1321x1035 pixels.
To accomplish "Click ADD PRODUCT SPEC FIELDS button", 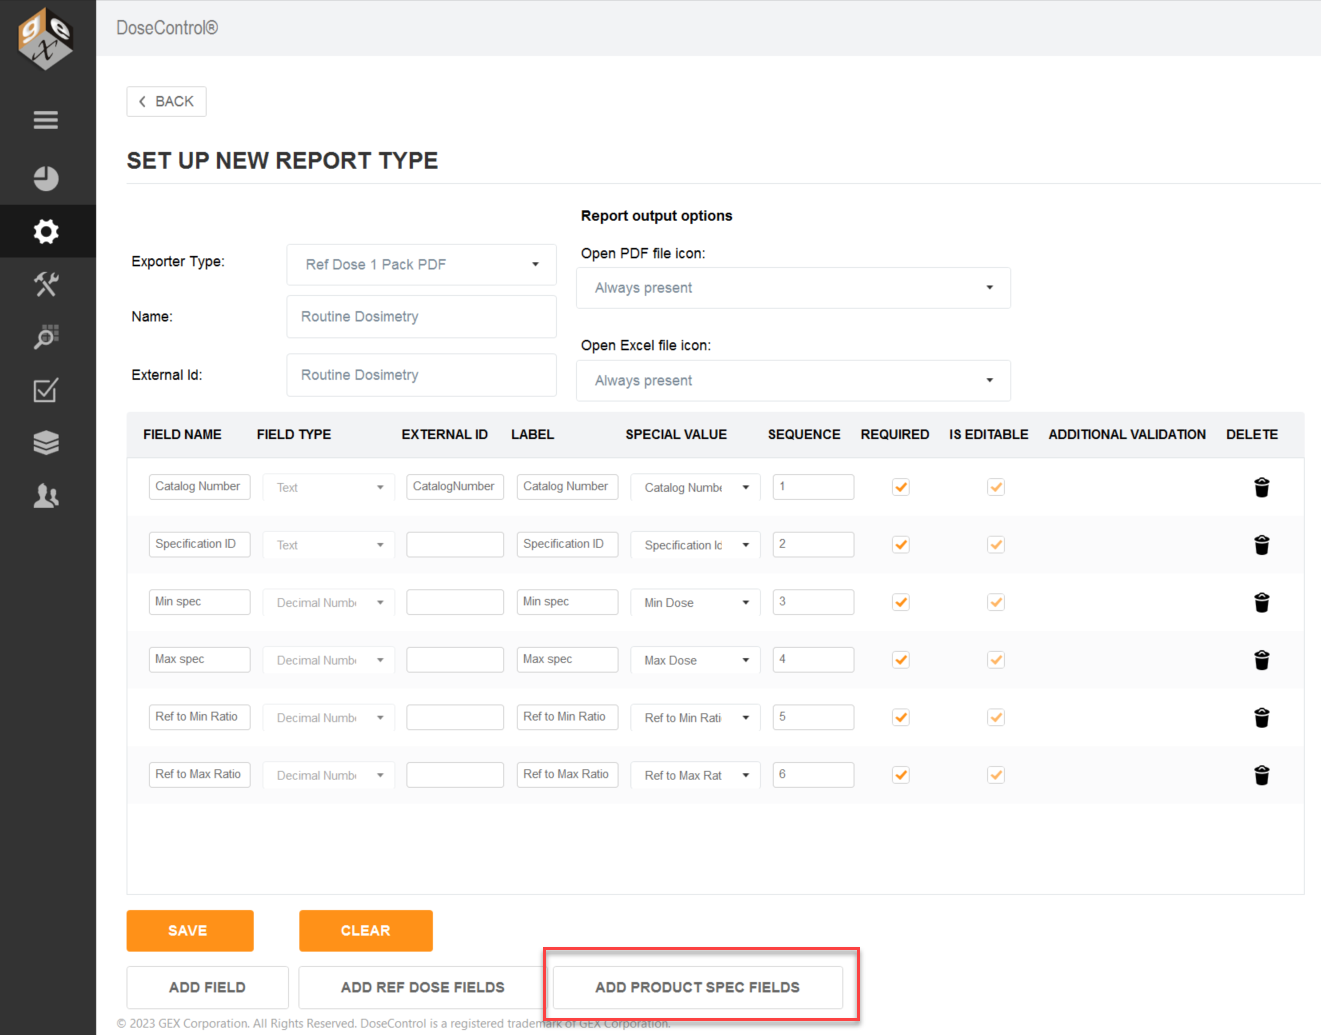I will [x=698, y=987].
